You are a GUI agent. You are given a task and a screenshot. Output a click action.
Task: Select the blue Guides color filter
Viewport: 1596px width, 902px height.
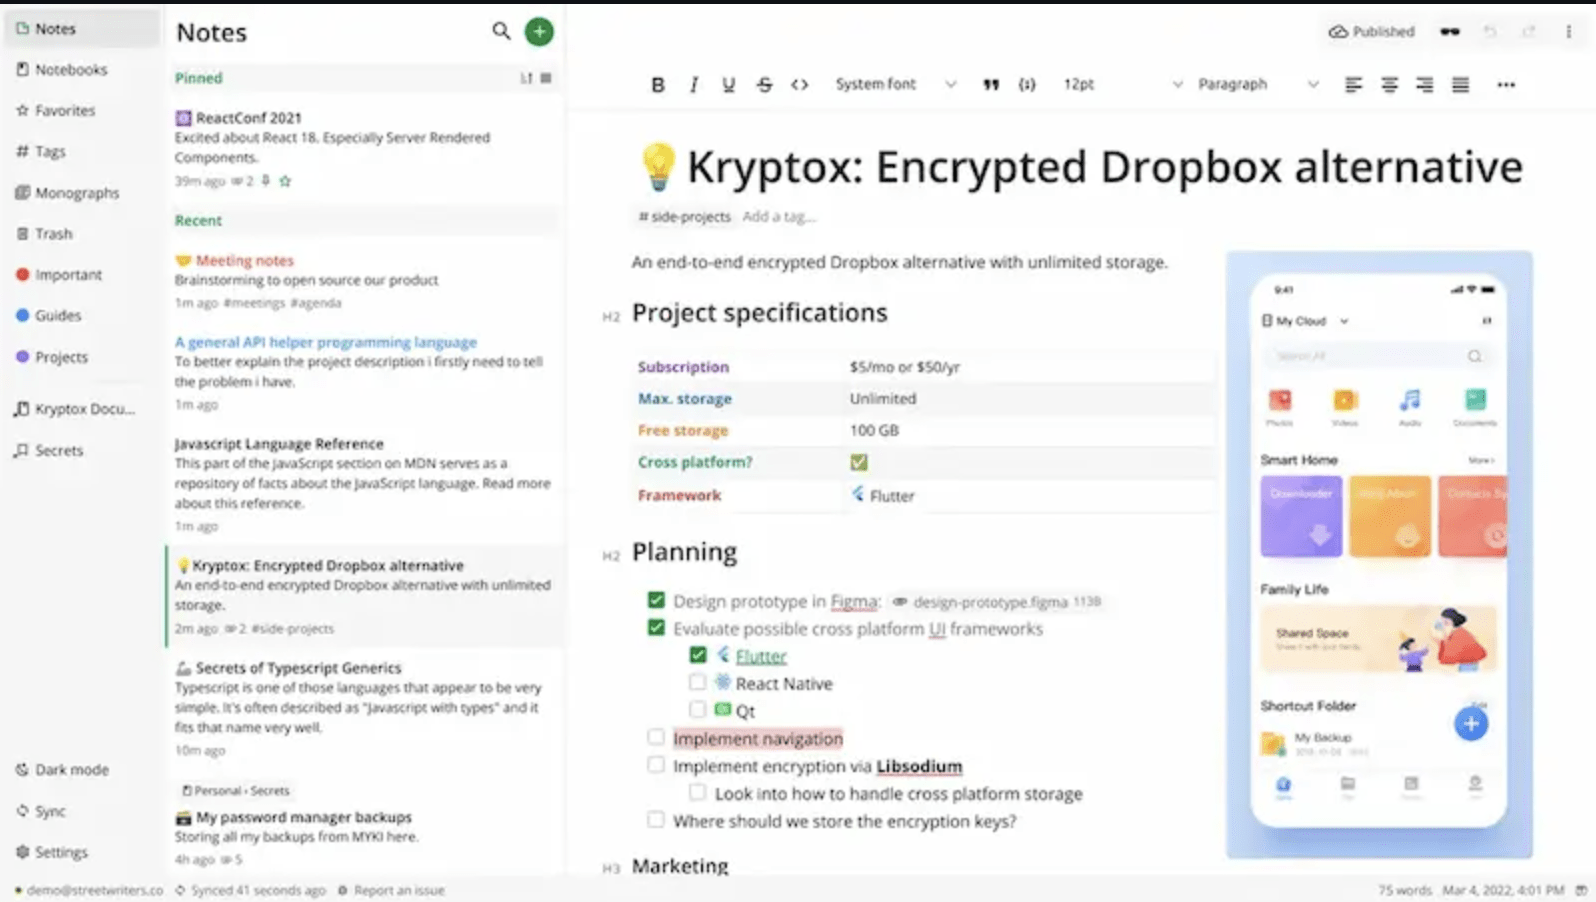point(80,316)
